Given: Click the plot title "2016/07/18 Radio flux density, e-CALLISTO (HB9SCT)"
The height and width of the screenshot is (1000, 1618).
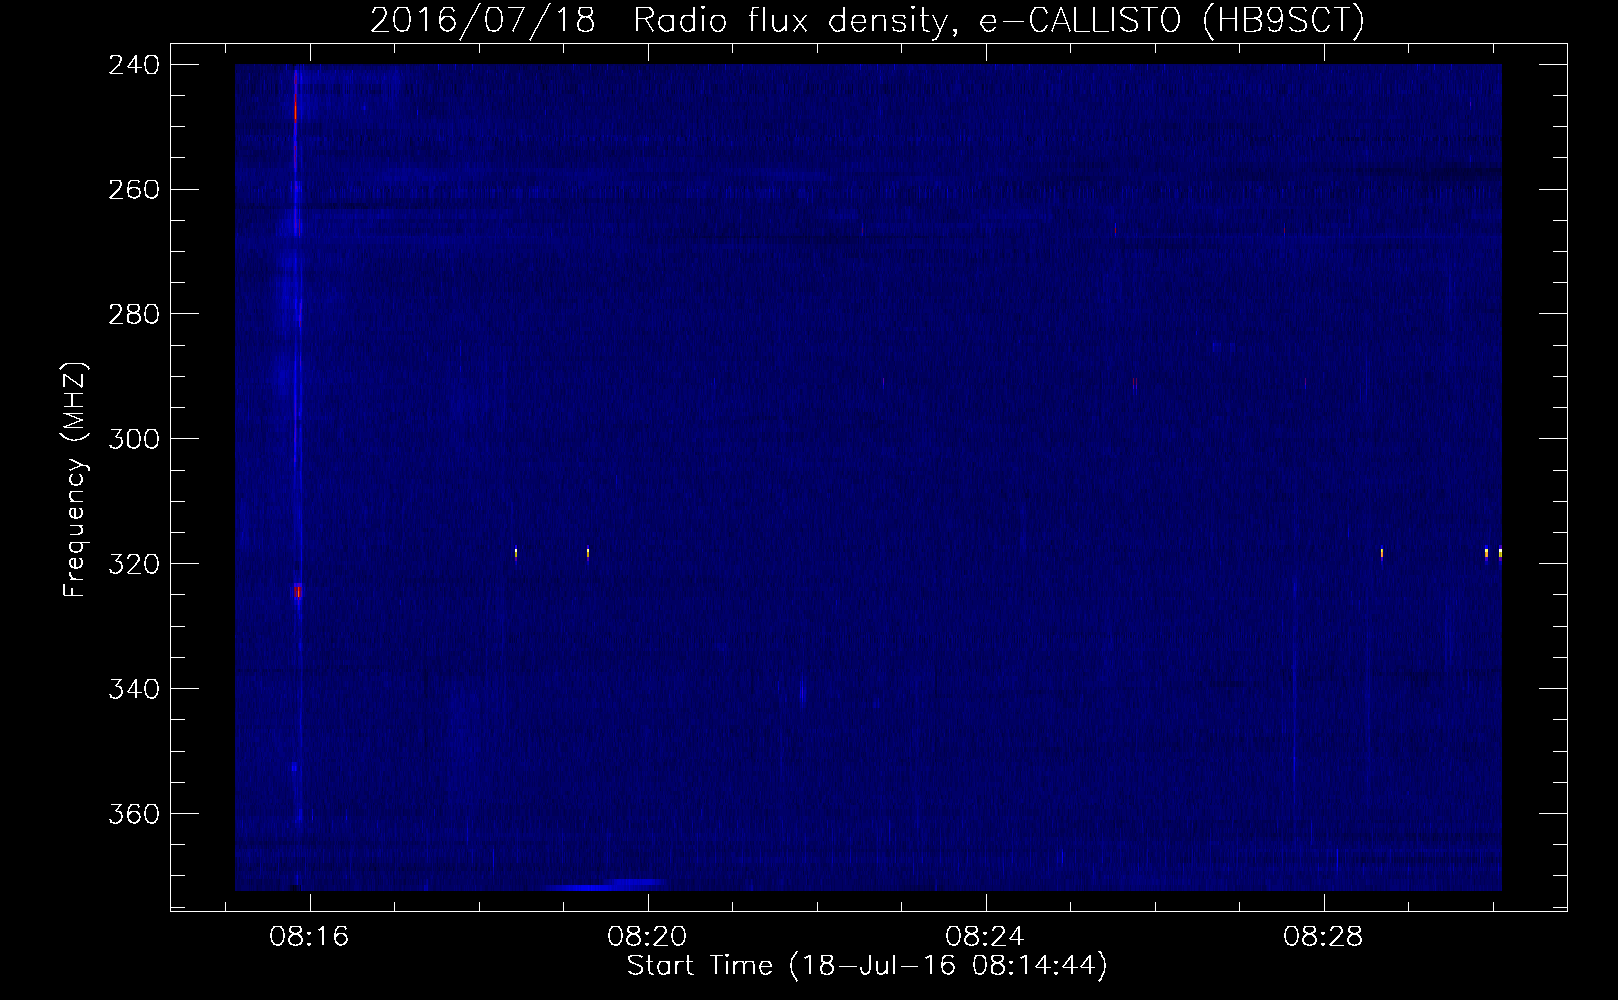Looking at the screenshot, I should tap(867, 21).
